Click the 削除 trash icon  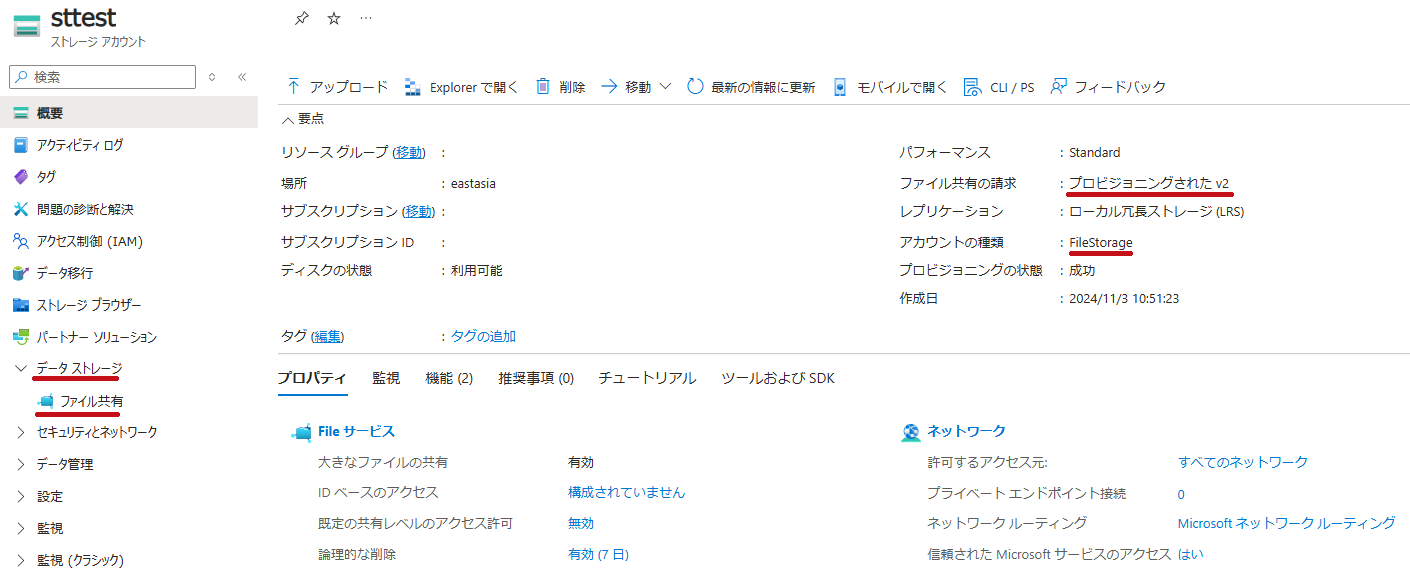[x=543, y=87]
